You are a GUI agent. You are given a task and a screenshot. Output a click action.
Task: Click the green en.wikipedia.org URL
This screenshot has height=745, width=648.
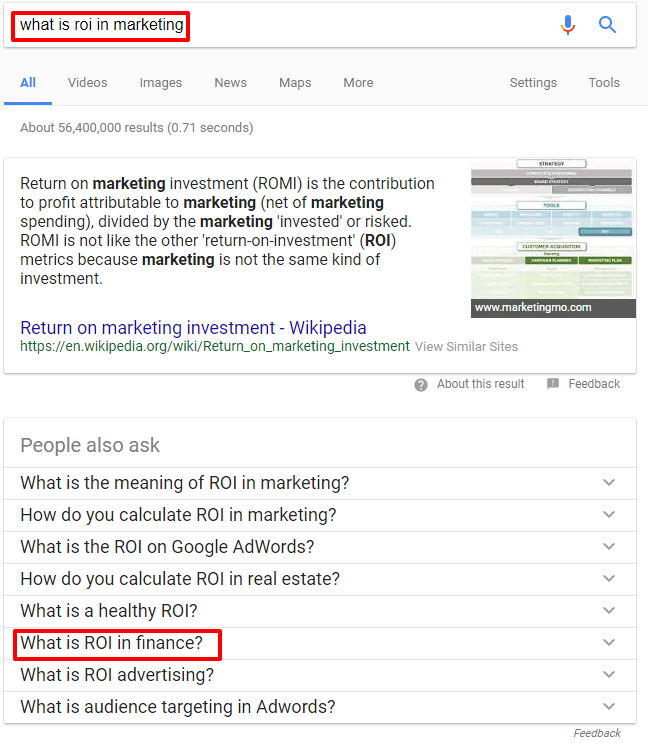(x=215, y=346)
